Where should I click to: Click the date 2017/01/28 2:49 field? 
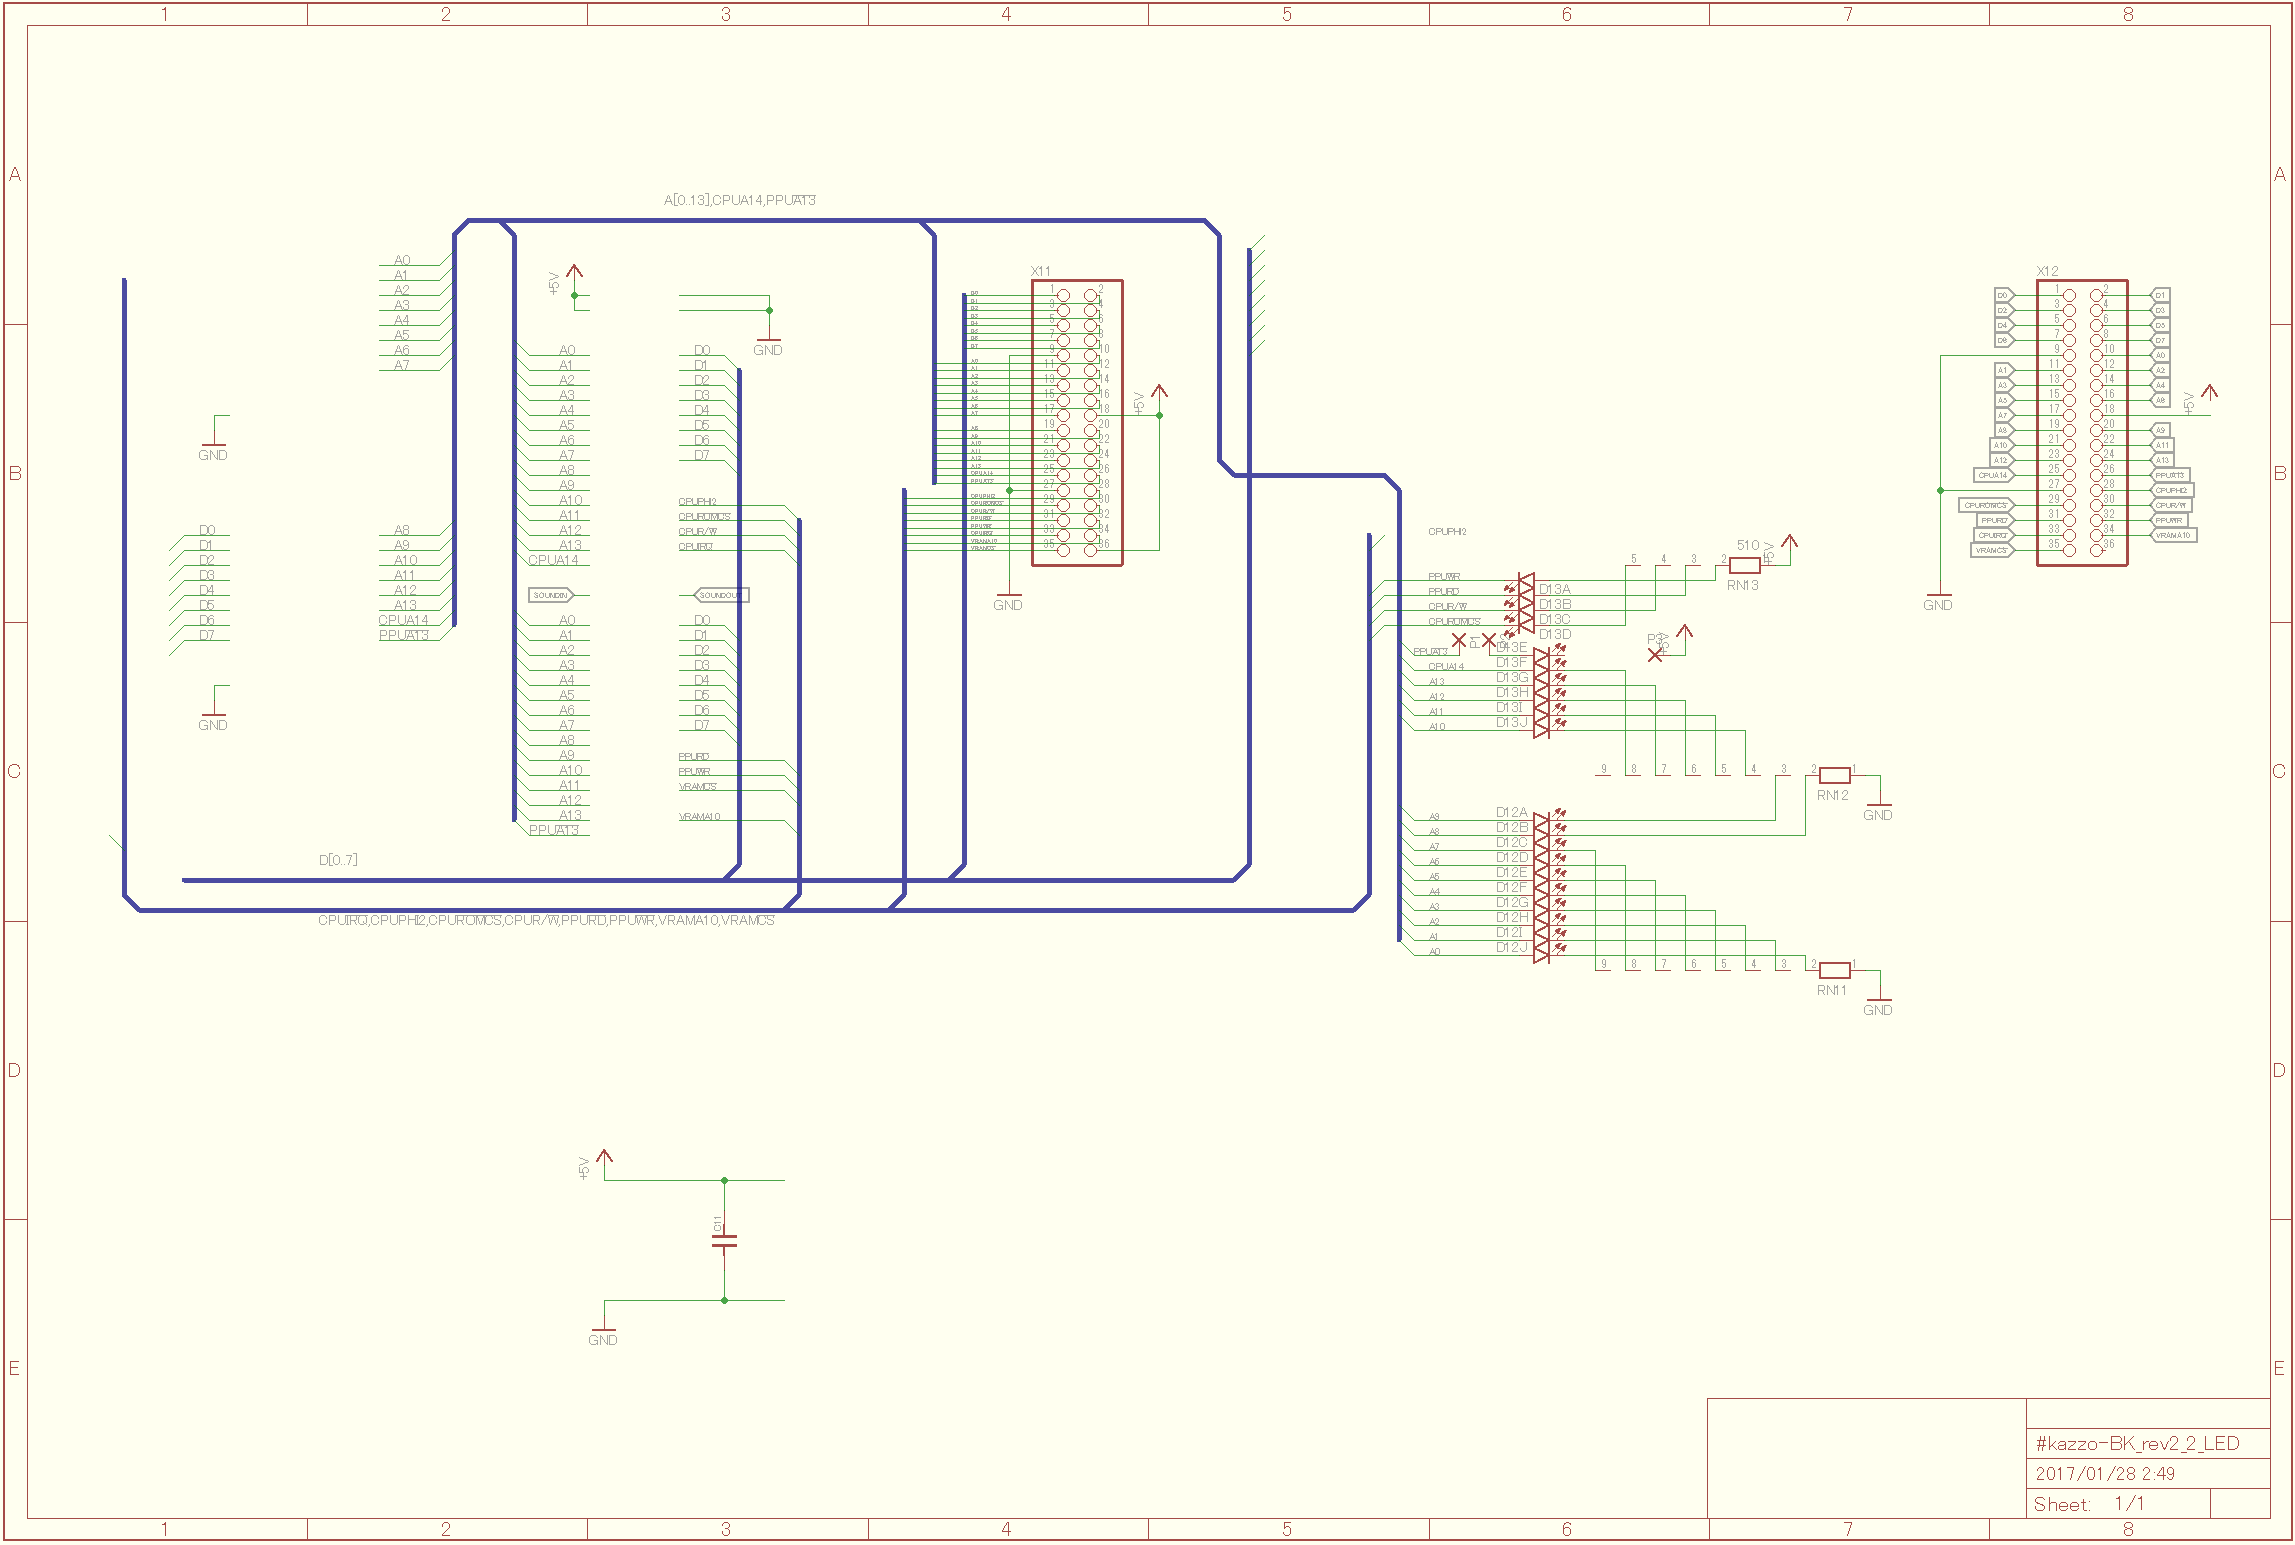pos(2104,1473)
